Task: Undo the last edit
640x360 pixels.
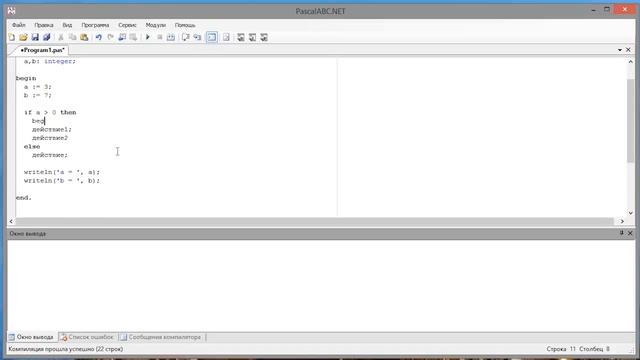Action: (98, 38)
